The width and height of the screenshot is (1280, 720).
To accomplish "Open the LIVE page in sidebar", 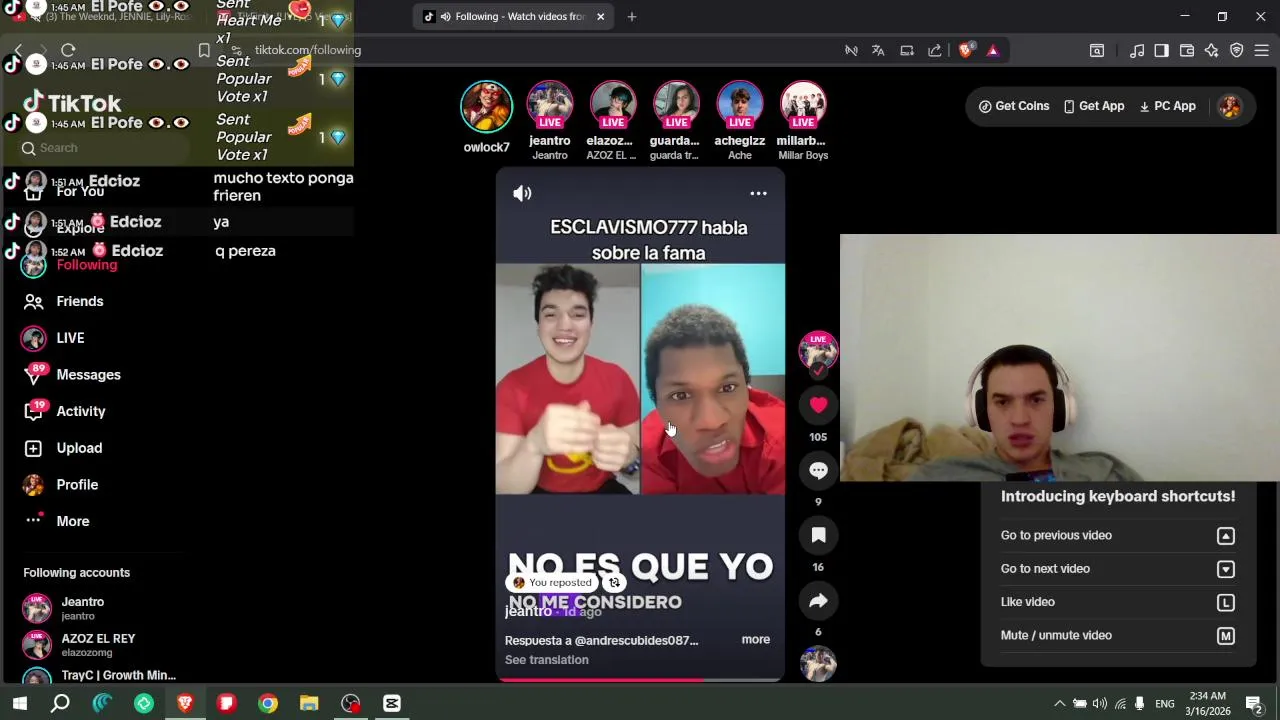I will [70, 338].
